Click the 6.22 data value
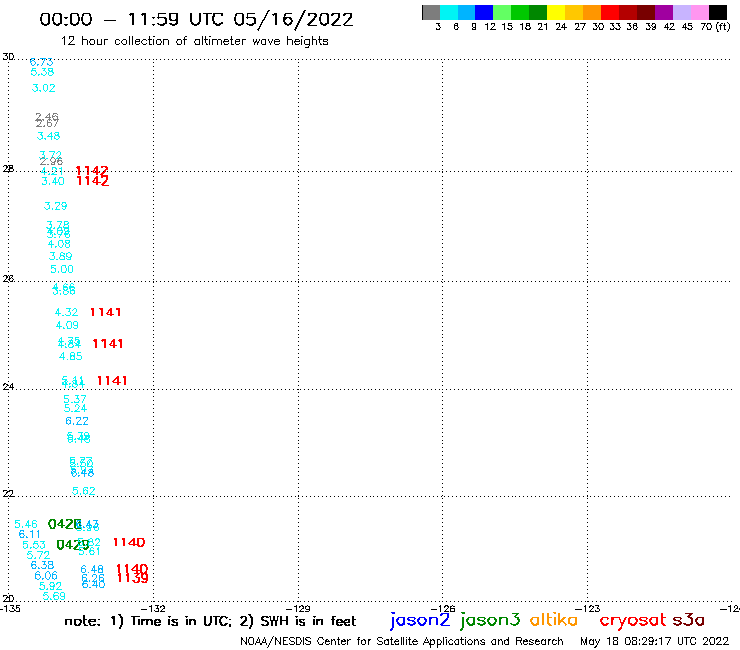Viewport: 740px width, 650px height. coord(77,422)
